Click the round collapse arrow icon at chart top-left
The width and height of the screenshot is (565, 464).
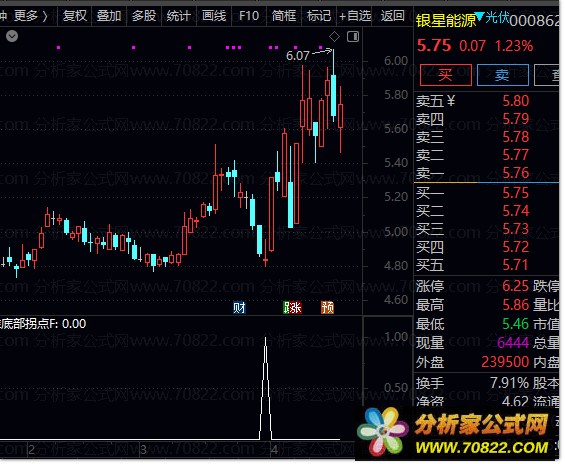pyautogui.click(x=12, y=36)
